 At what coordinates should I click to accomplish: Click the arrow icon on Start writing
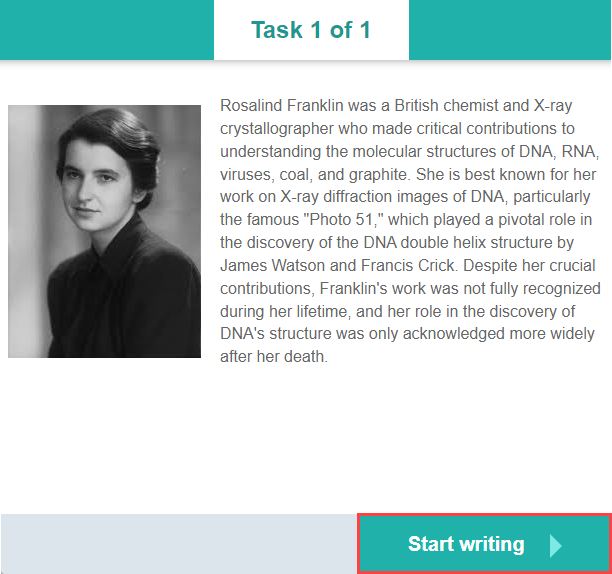[556, 545]
